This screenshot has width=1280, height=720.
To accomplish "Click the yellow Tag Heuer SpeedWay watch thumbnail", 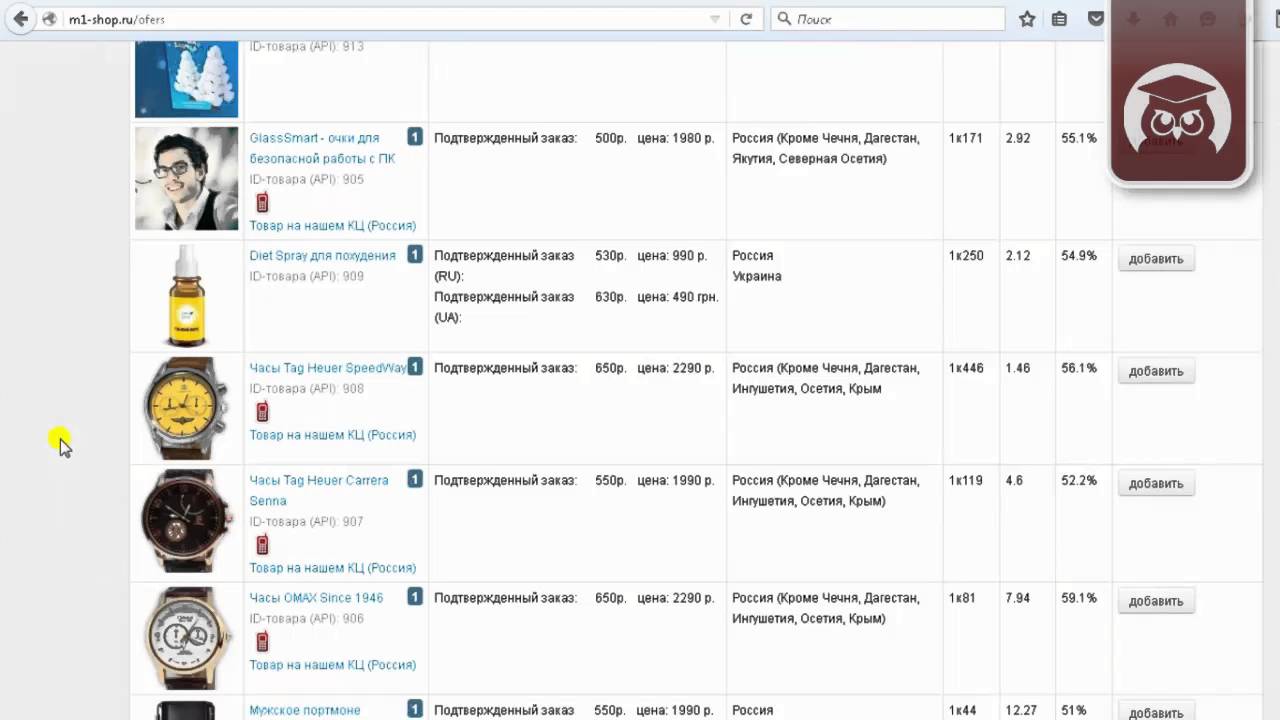I will [x=187, y=408].
